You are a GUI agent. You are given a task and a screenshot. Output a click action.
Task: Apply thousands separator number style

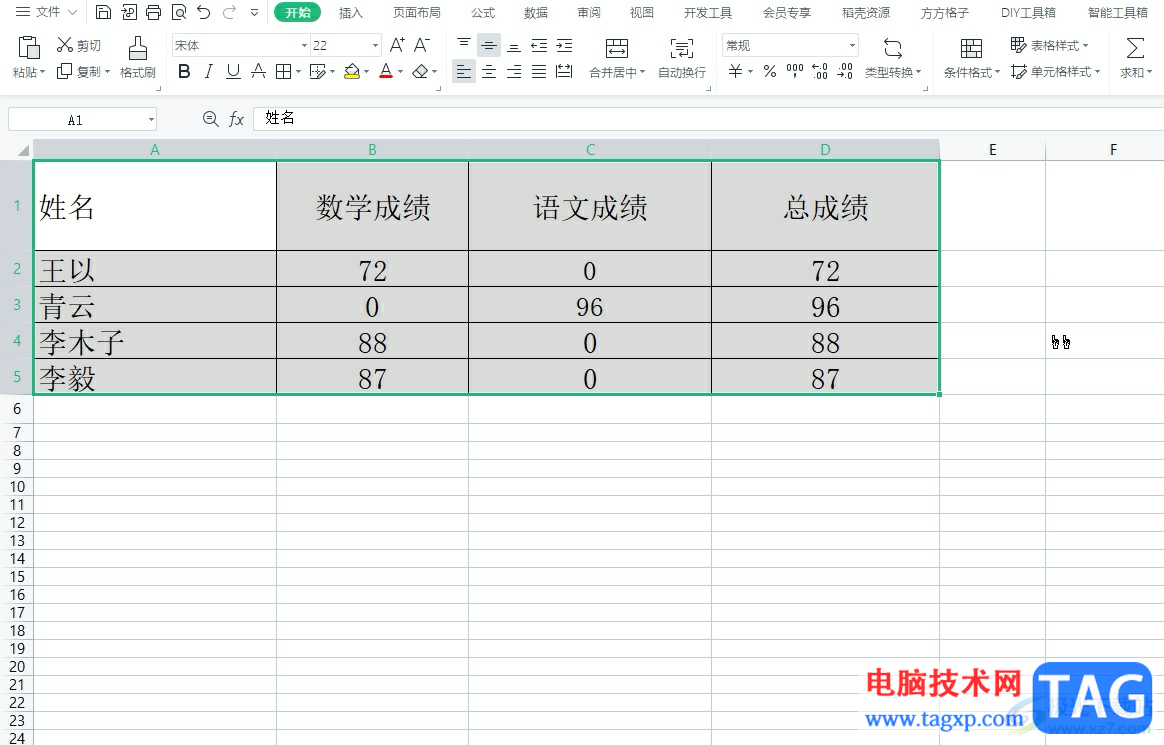click(795, 71)
